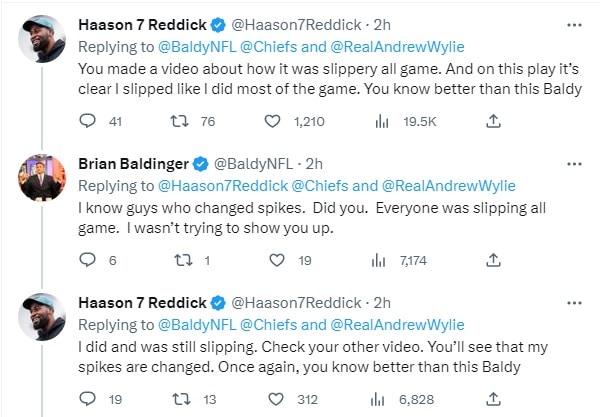View analytics showing 19.5K views
Screen dimensions: 600x417
point(380,122)
